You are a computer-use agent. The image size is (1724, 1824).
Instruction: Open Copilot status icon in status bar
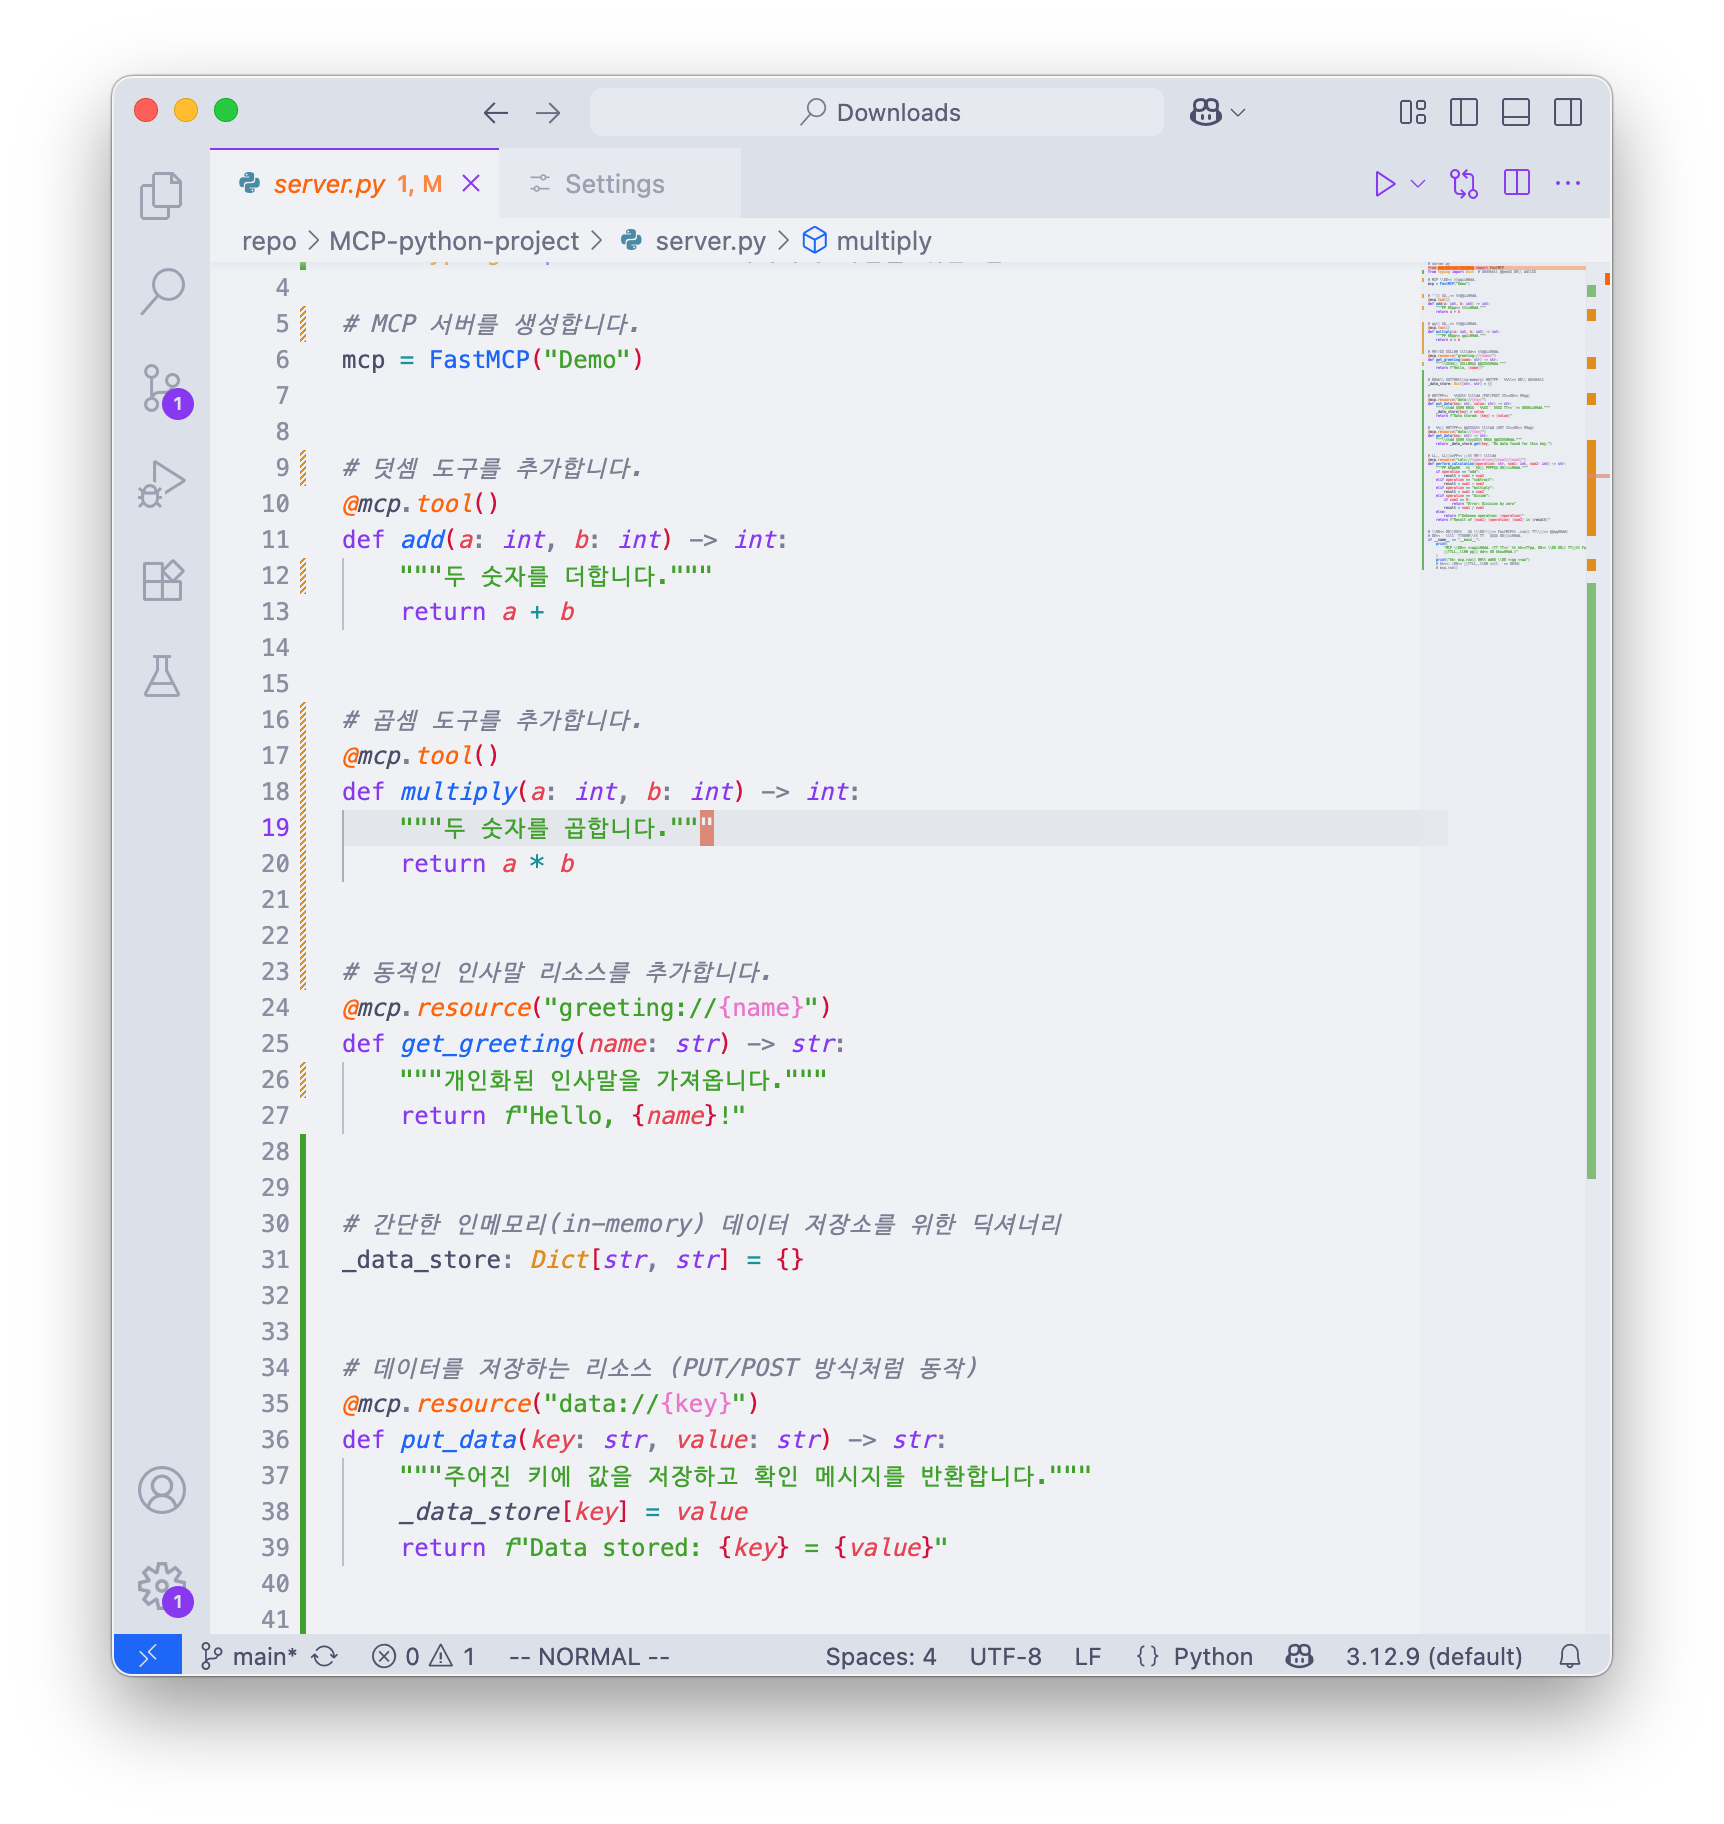(1299, 1657)
